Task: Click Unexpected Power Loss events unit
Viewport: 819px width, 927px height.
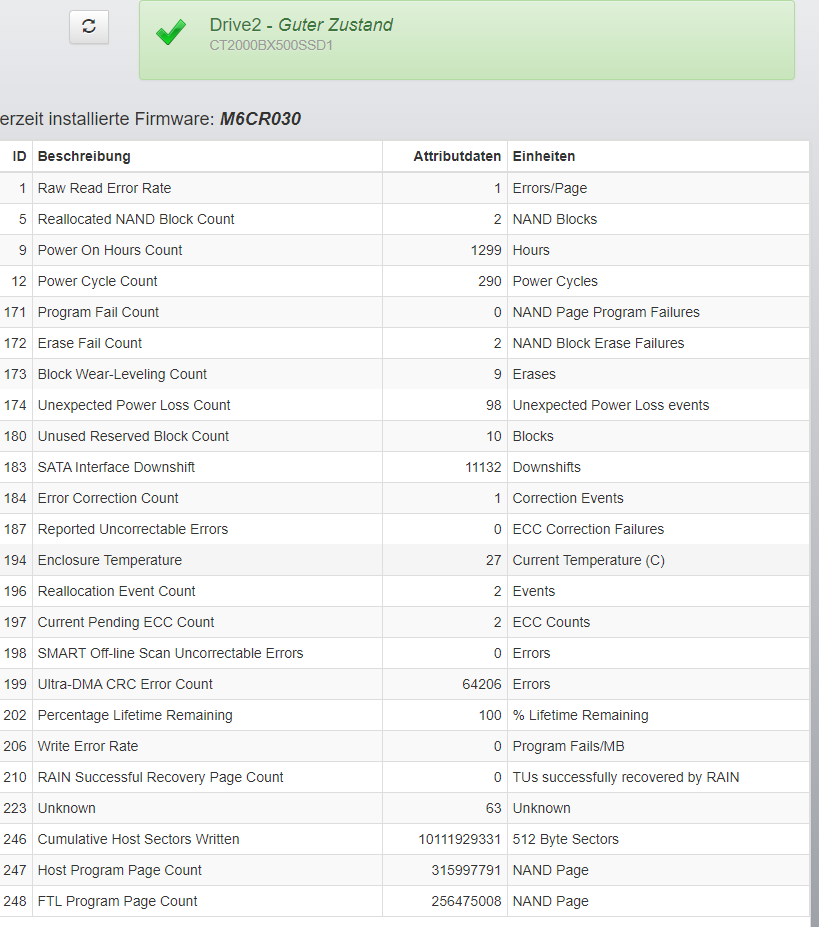Action: 611,406
